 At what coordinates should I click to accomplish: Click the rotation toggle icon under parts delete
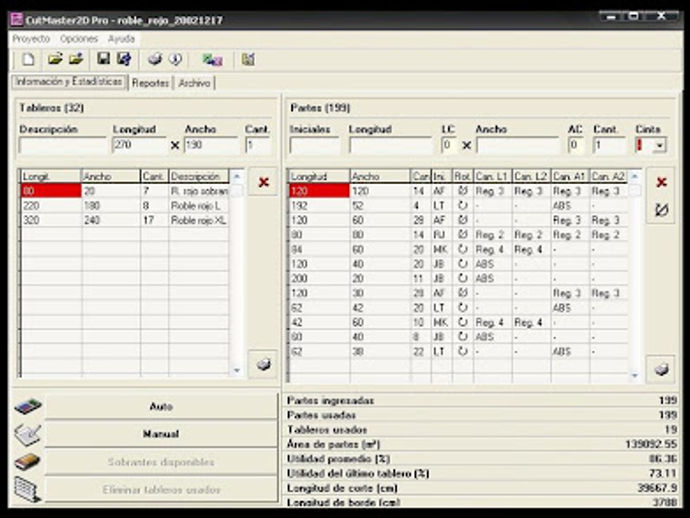(661, 210)
